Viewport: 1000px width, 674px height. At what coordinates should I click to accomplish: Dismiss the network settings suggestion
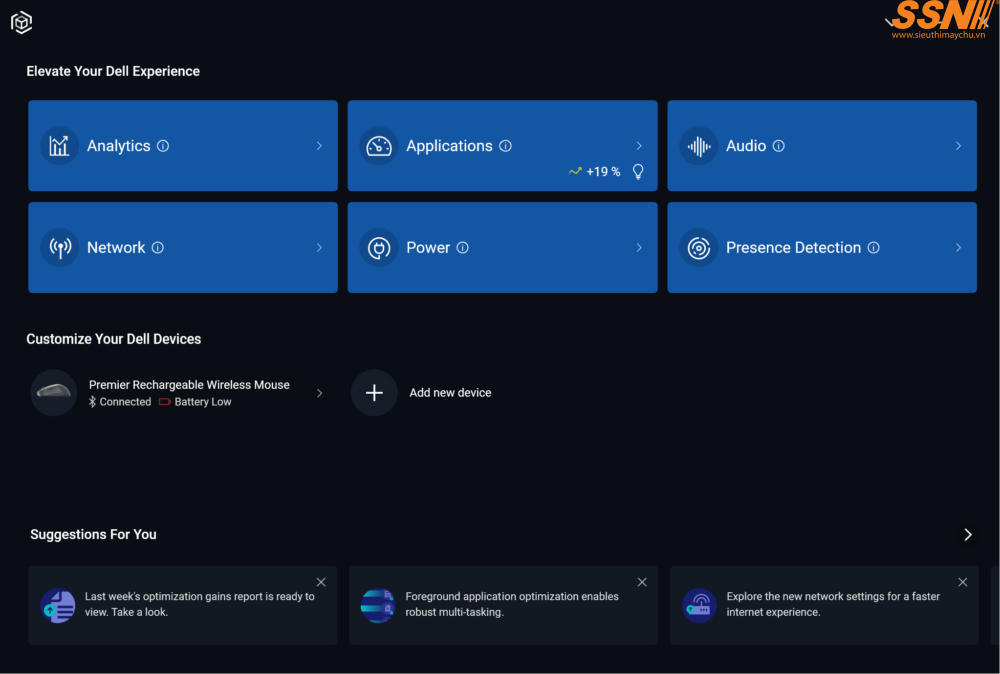(963, 582)
